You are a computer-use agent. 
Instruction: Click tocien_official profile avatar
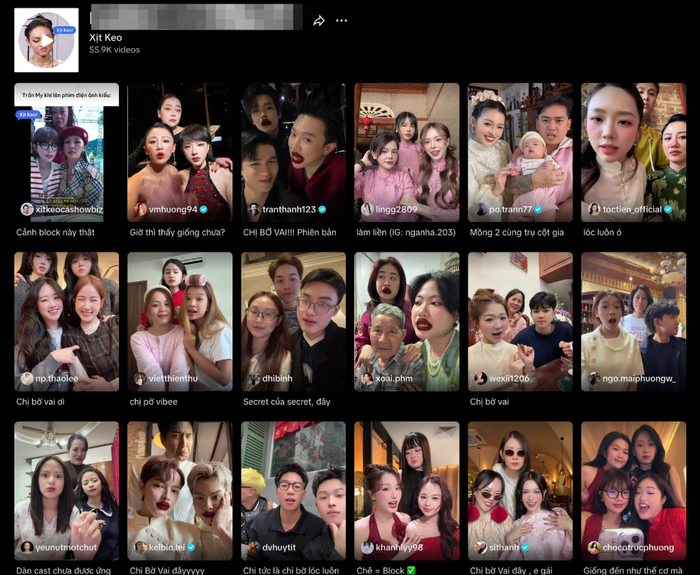pyautogui.click(x=594, y=210)
